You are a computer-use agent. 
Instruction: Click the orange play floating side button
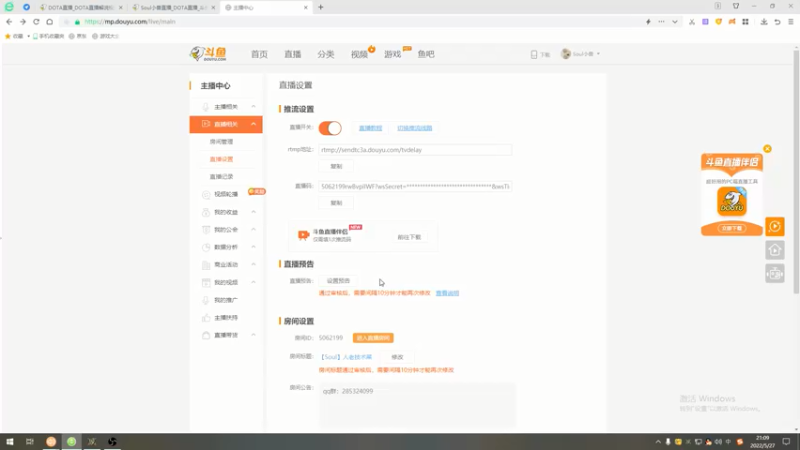click(x=774, y=227)
